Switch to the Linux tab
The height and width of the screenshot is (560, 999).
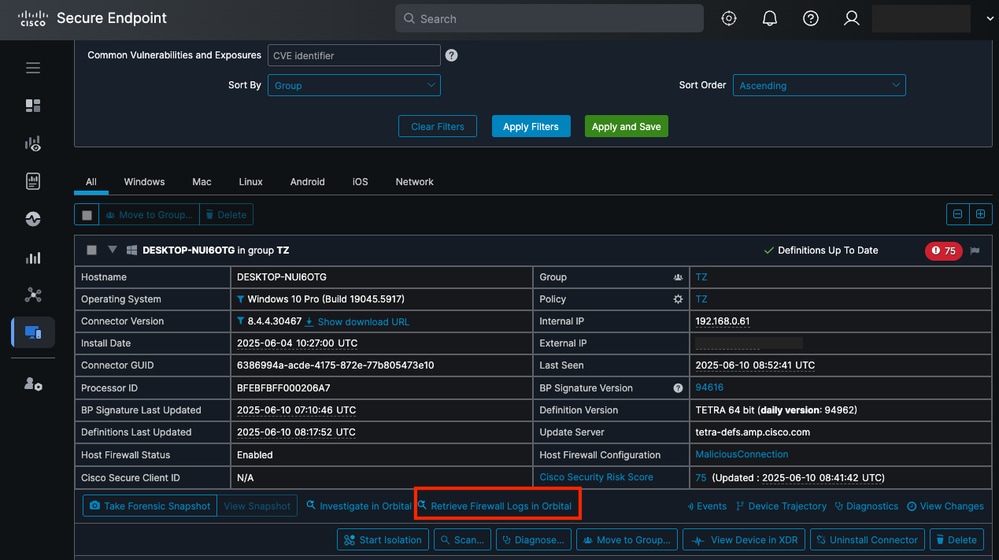tap(250, 182)
